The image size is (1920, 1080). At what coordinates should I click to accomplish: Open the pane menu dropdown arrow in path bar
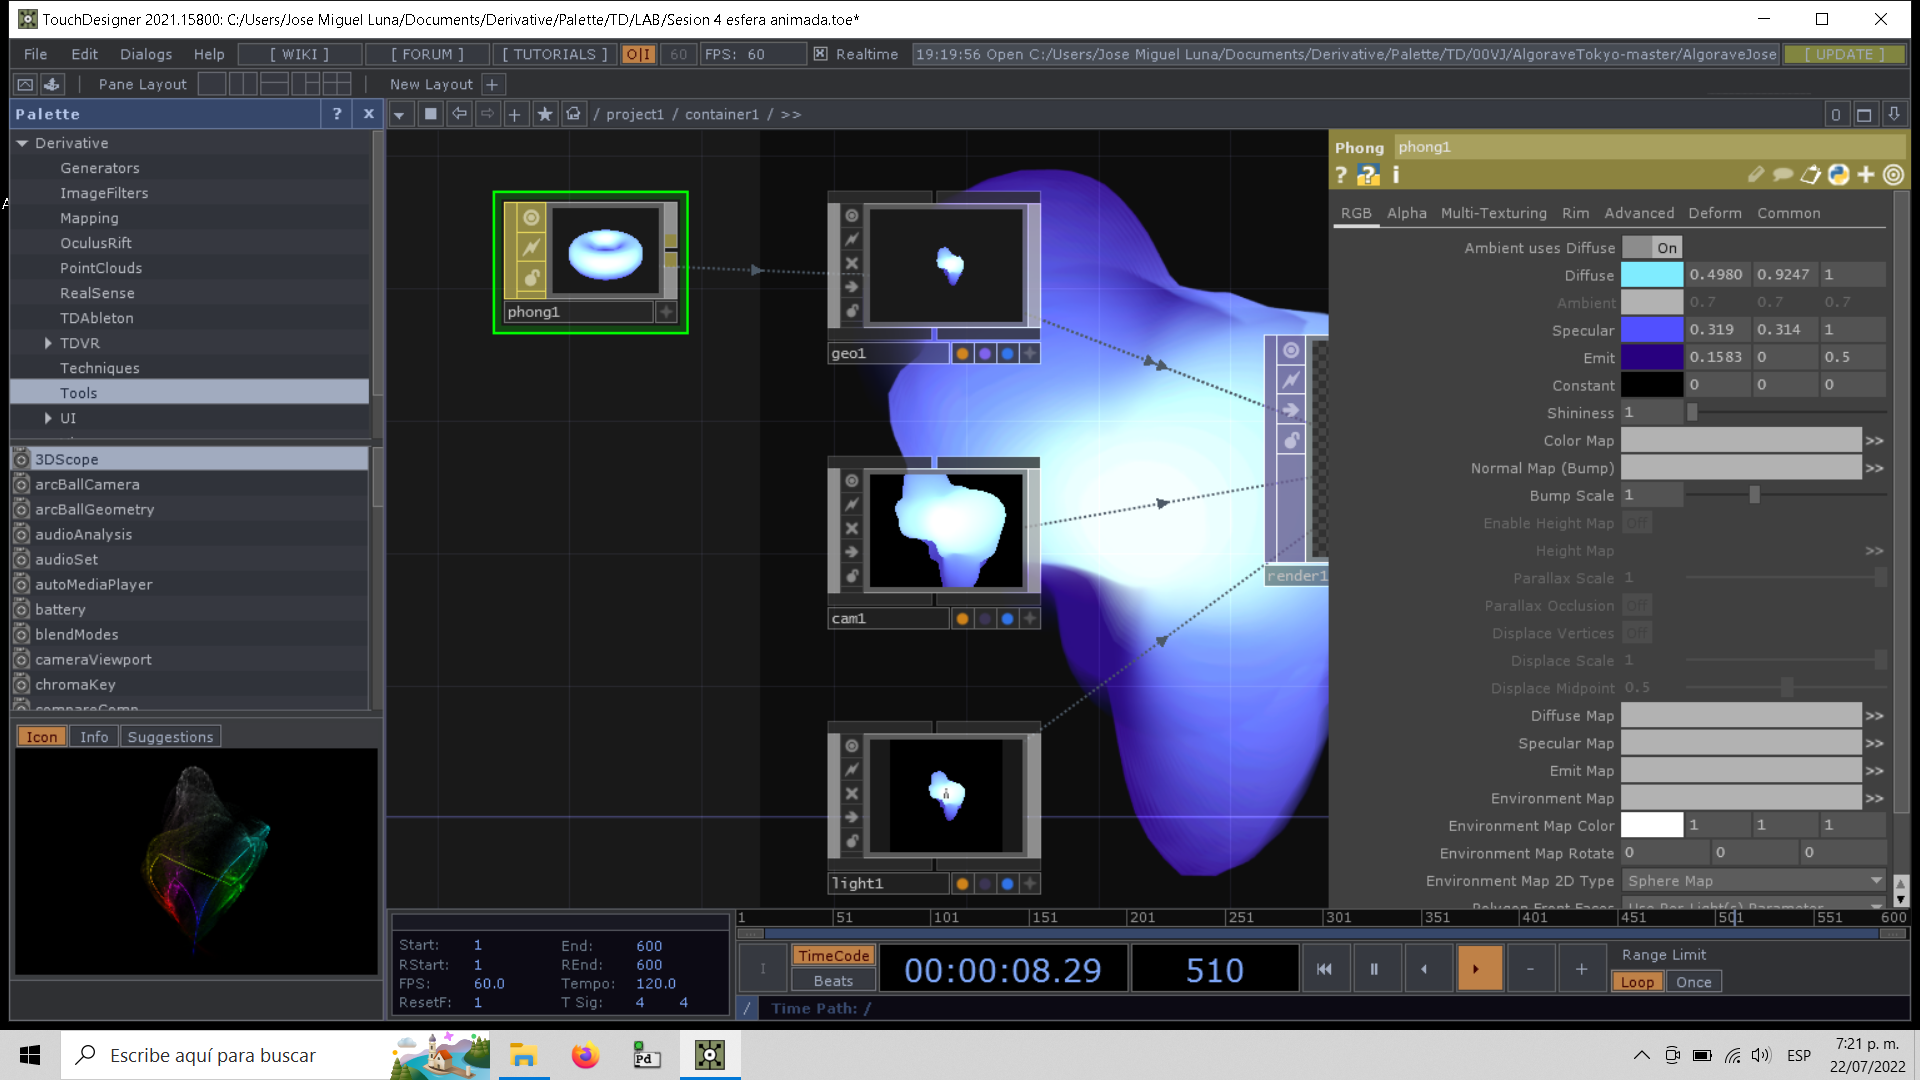[x=399, y=114]
